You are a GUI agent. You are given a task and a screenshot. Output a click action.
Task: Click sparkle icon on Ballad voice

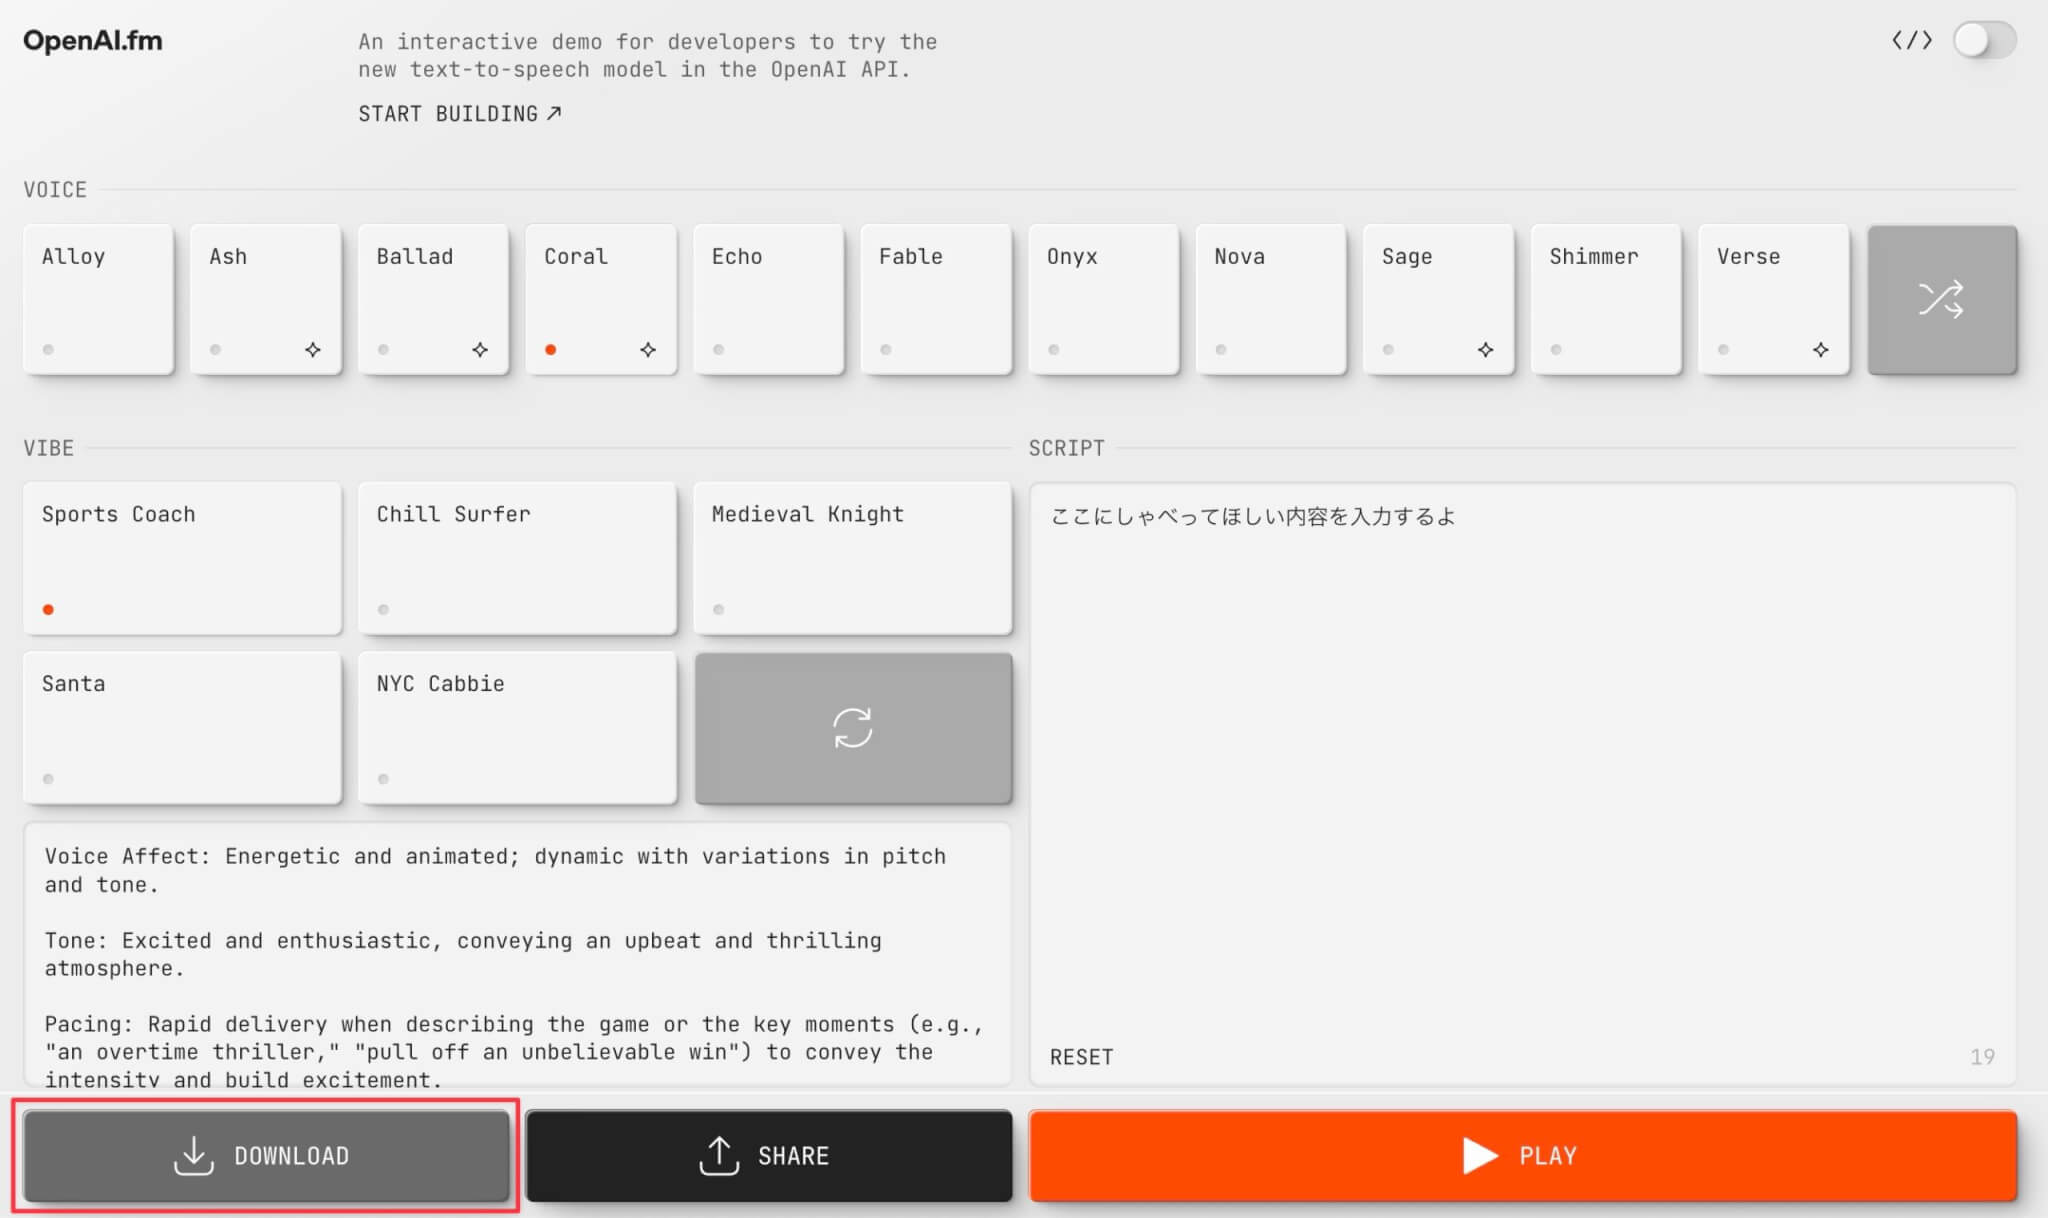480,349
